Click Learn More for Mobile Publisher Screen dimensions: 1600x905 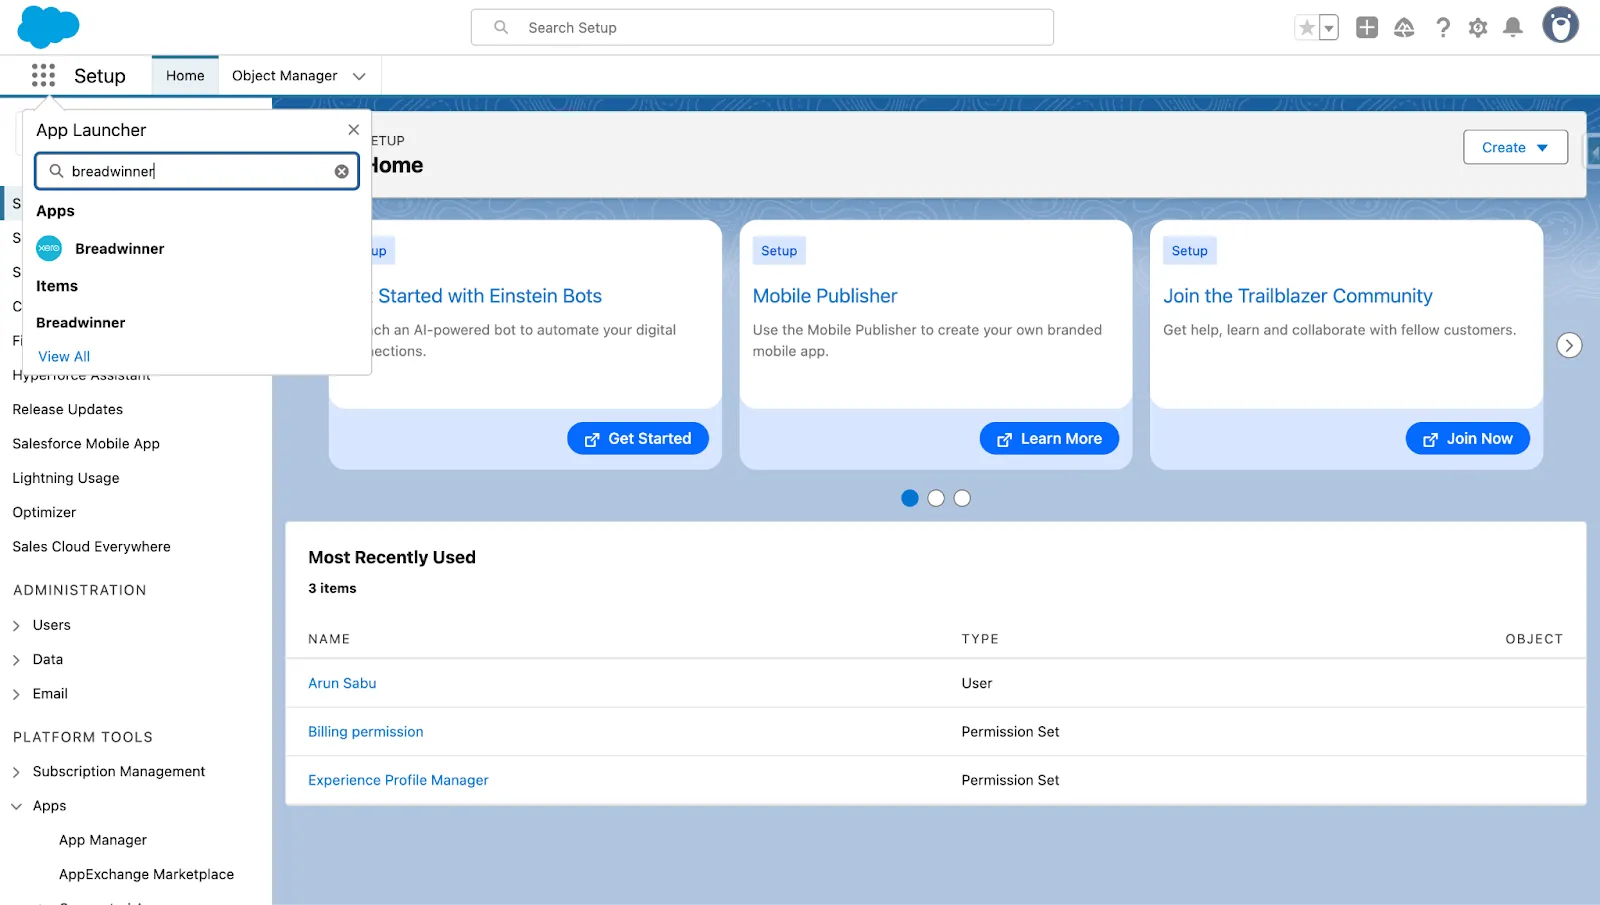tap(1049, 438)
